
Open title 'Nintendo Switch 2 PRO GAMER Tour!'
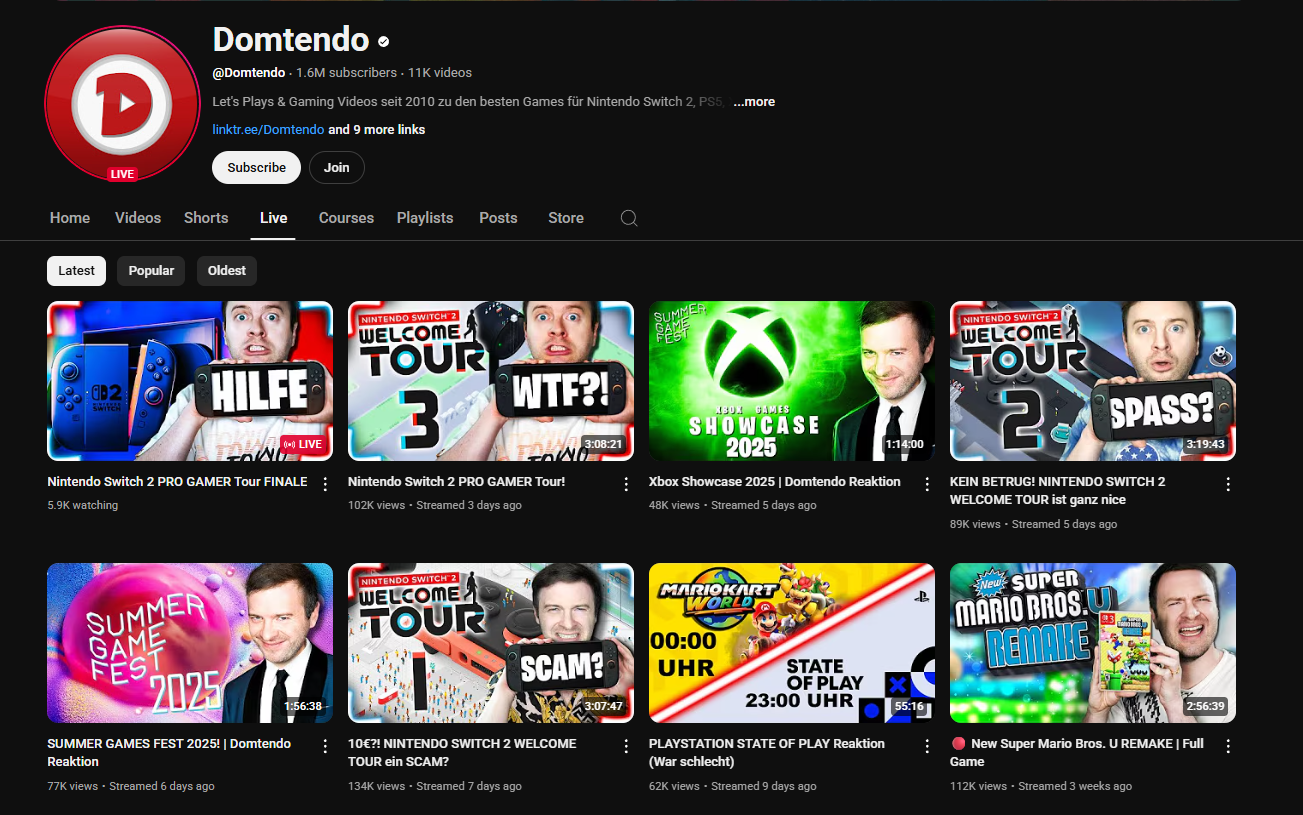tap(456, 482)
